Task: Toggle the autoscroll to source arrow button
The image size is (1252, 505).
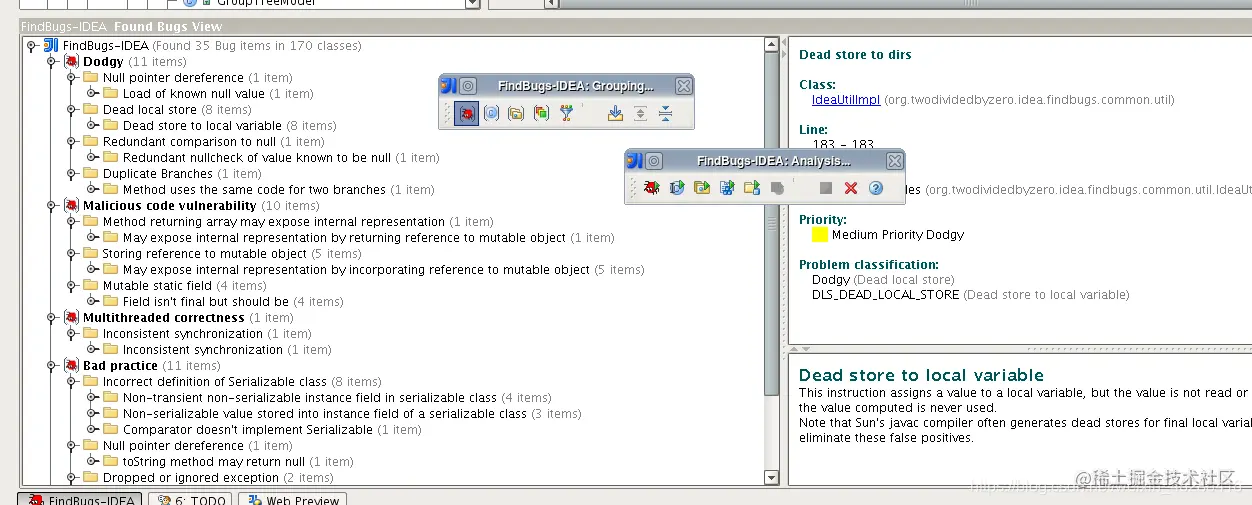Action: pos(615,113)
